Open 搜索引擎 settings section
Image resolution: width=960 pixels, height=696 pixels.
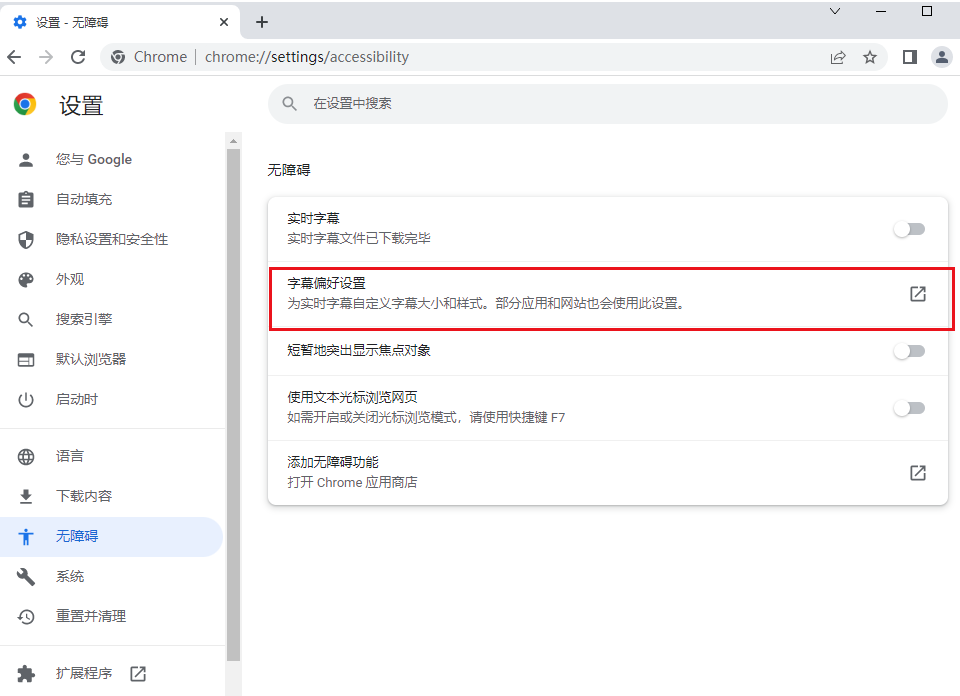(111, 320)
